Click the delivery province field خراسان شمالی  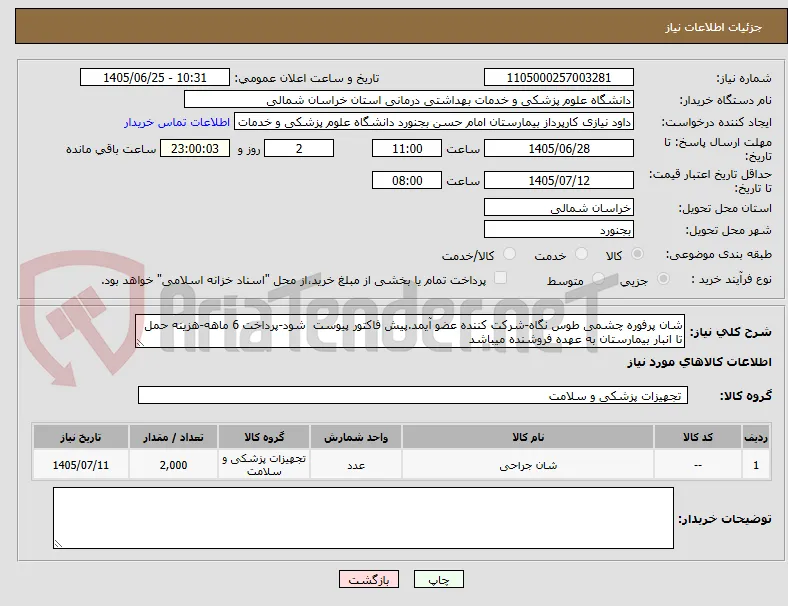coord(558,208)
